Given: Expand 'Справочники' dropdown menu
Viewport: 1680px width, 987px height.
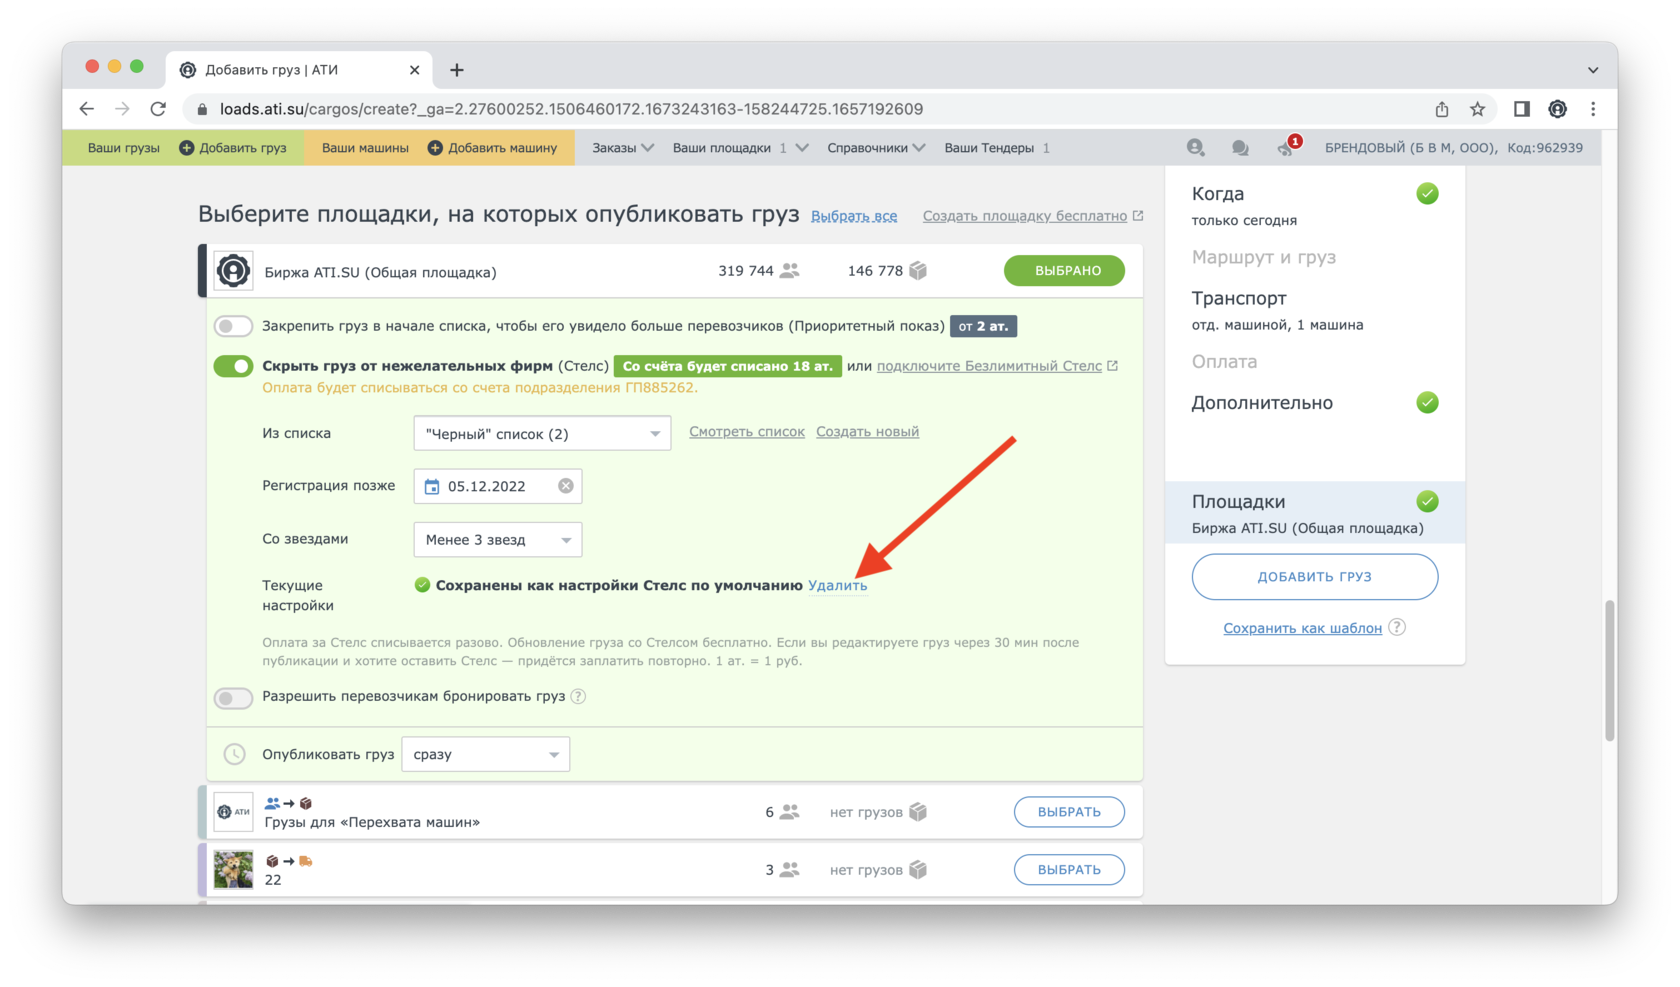Looking at the screenshot, I should click(876, 148).
